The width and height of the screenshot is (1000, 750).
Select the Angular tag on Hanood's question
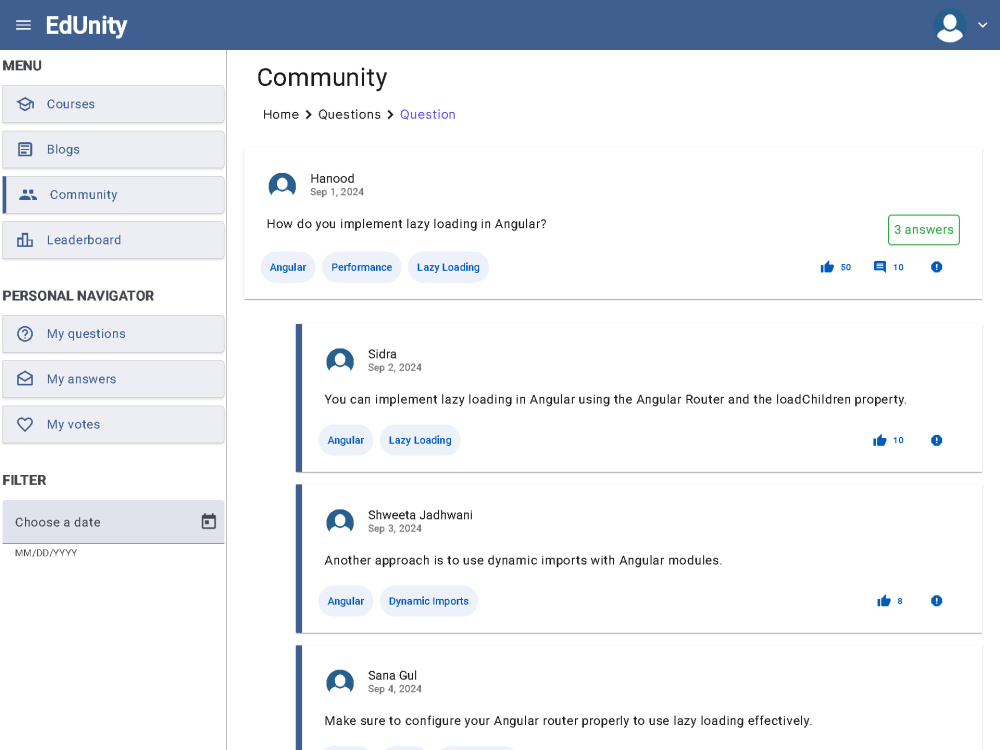click(288, 267)
